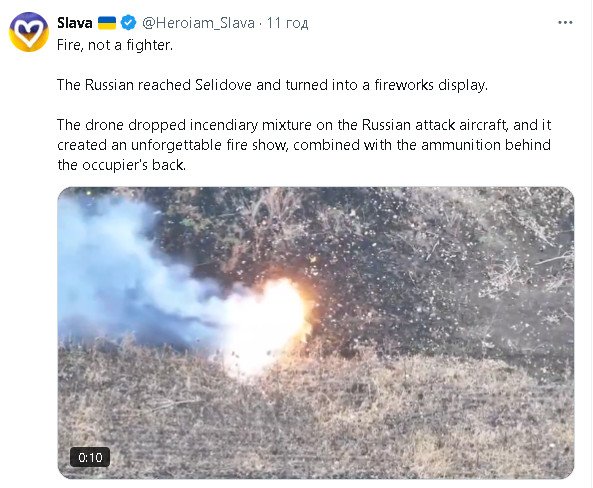Click the blue verified checkmark badge
593x488 pixels.
click(x=129, y=23)
